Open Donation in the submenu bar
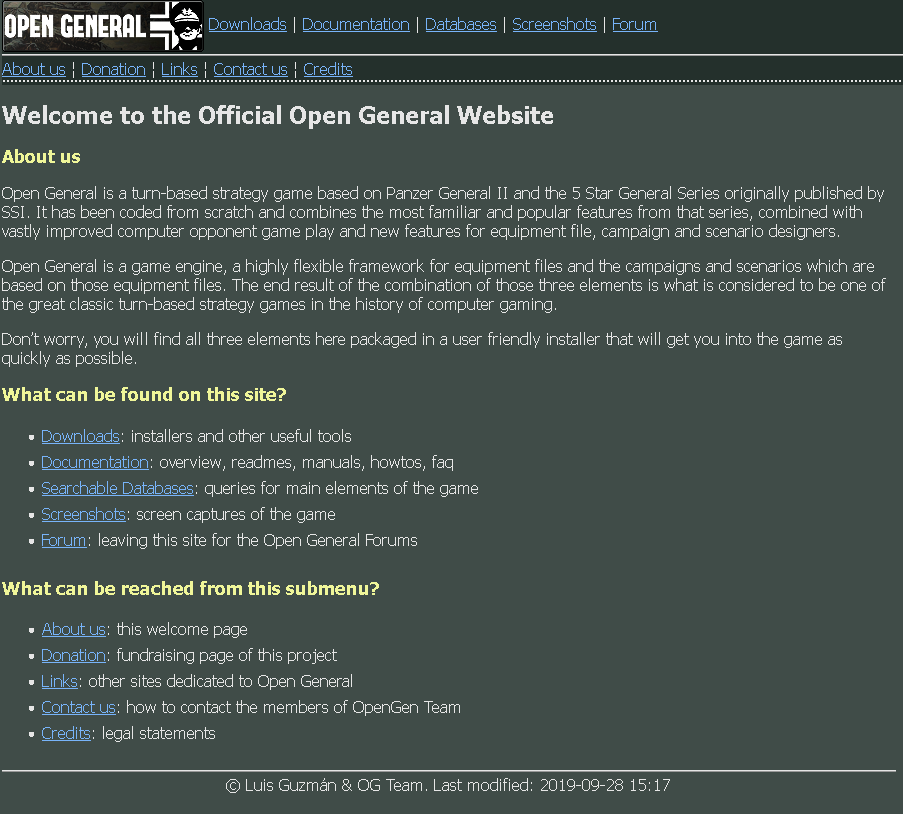The width and height of the screenshot is (903, 814). 113,69
